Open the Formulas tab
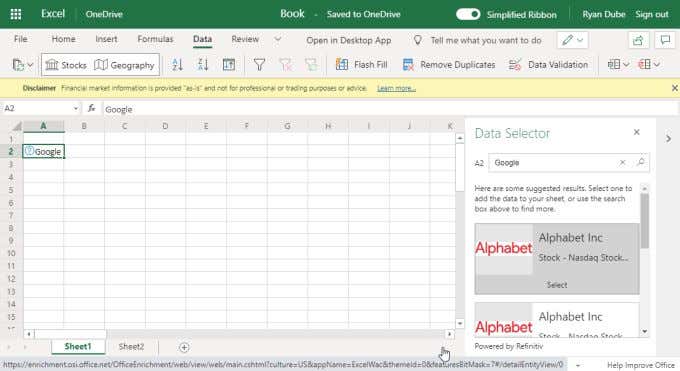Viewport: 680px width, 371px height. 155,39
